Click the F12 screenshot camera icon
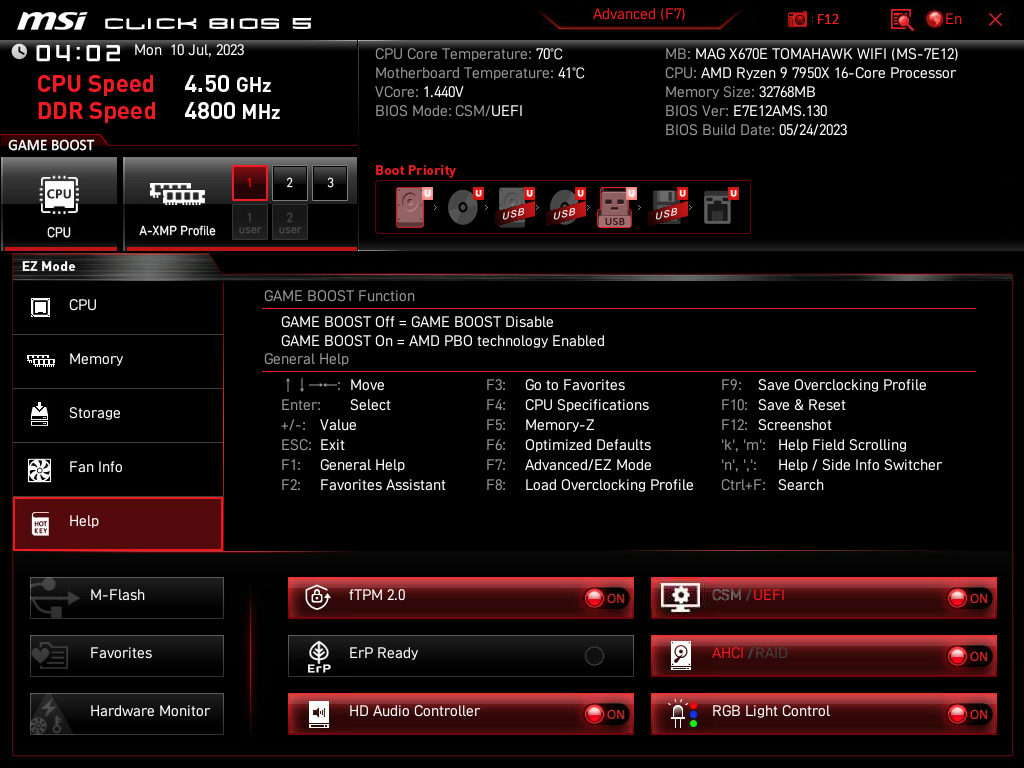Screen dimensions: 1024x768 click(797, 20)
